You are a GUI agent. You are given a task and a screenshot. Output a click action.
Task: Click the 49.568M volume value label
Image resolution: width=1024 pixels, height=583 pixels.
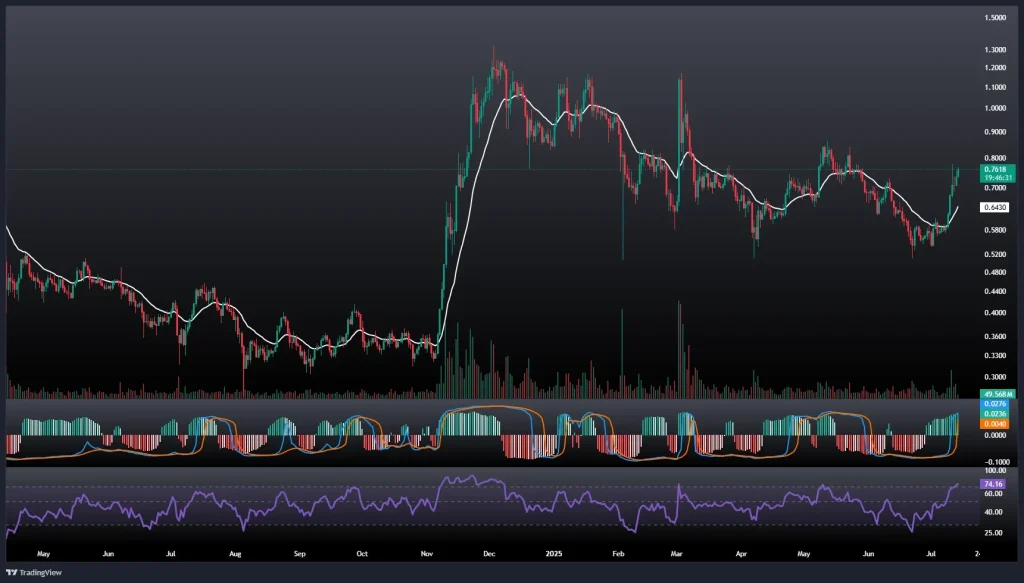click(995, 393)
